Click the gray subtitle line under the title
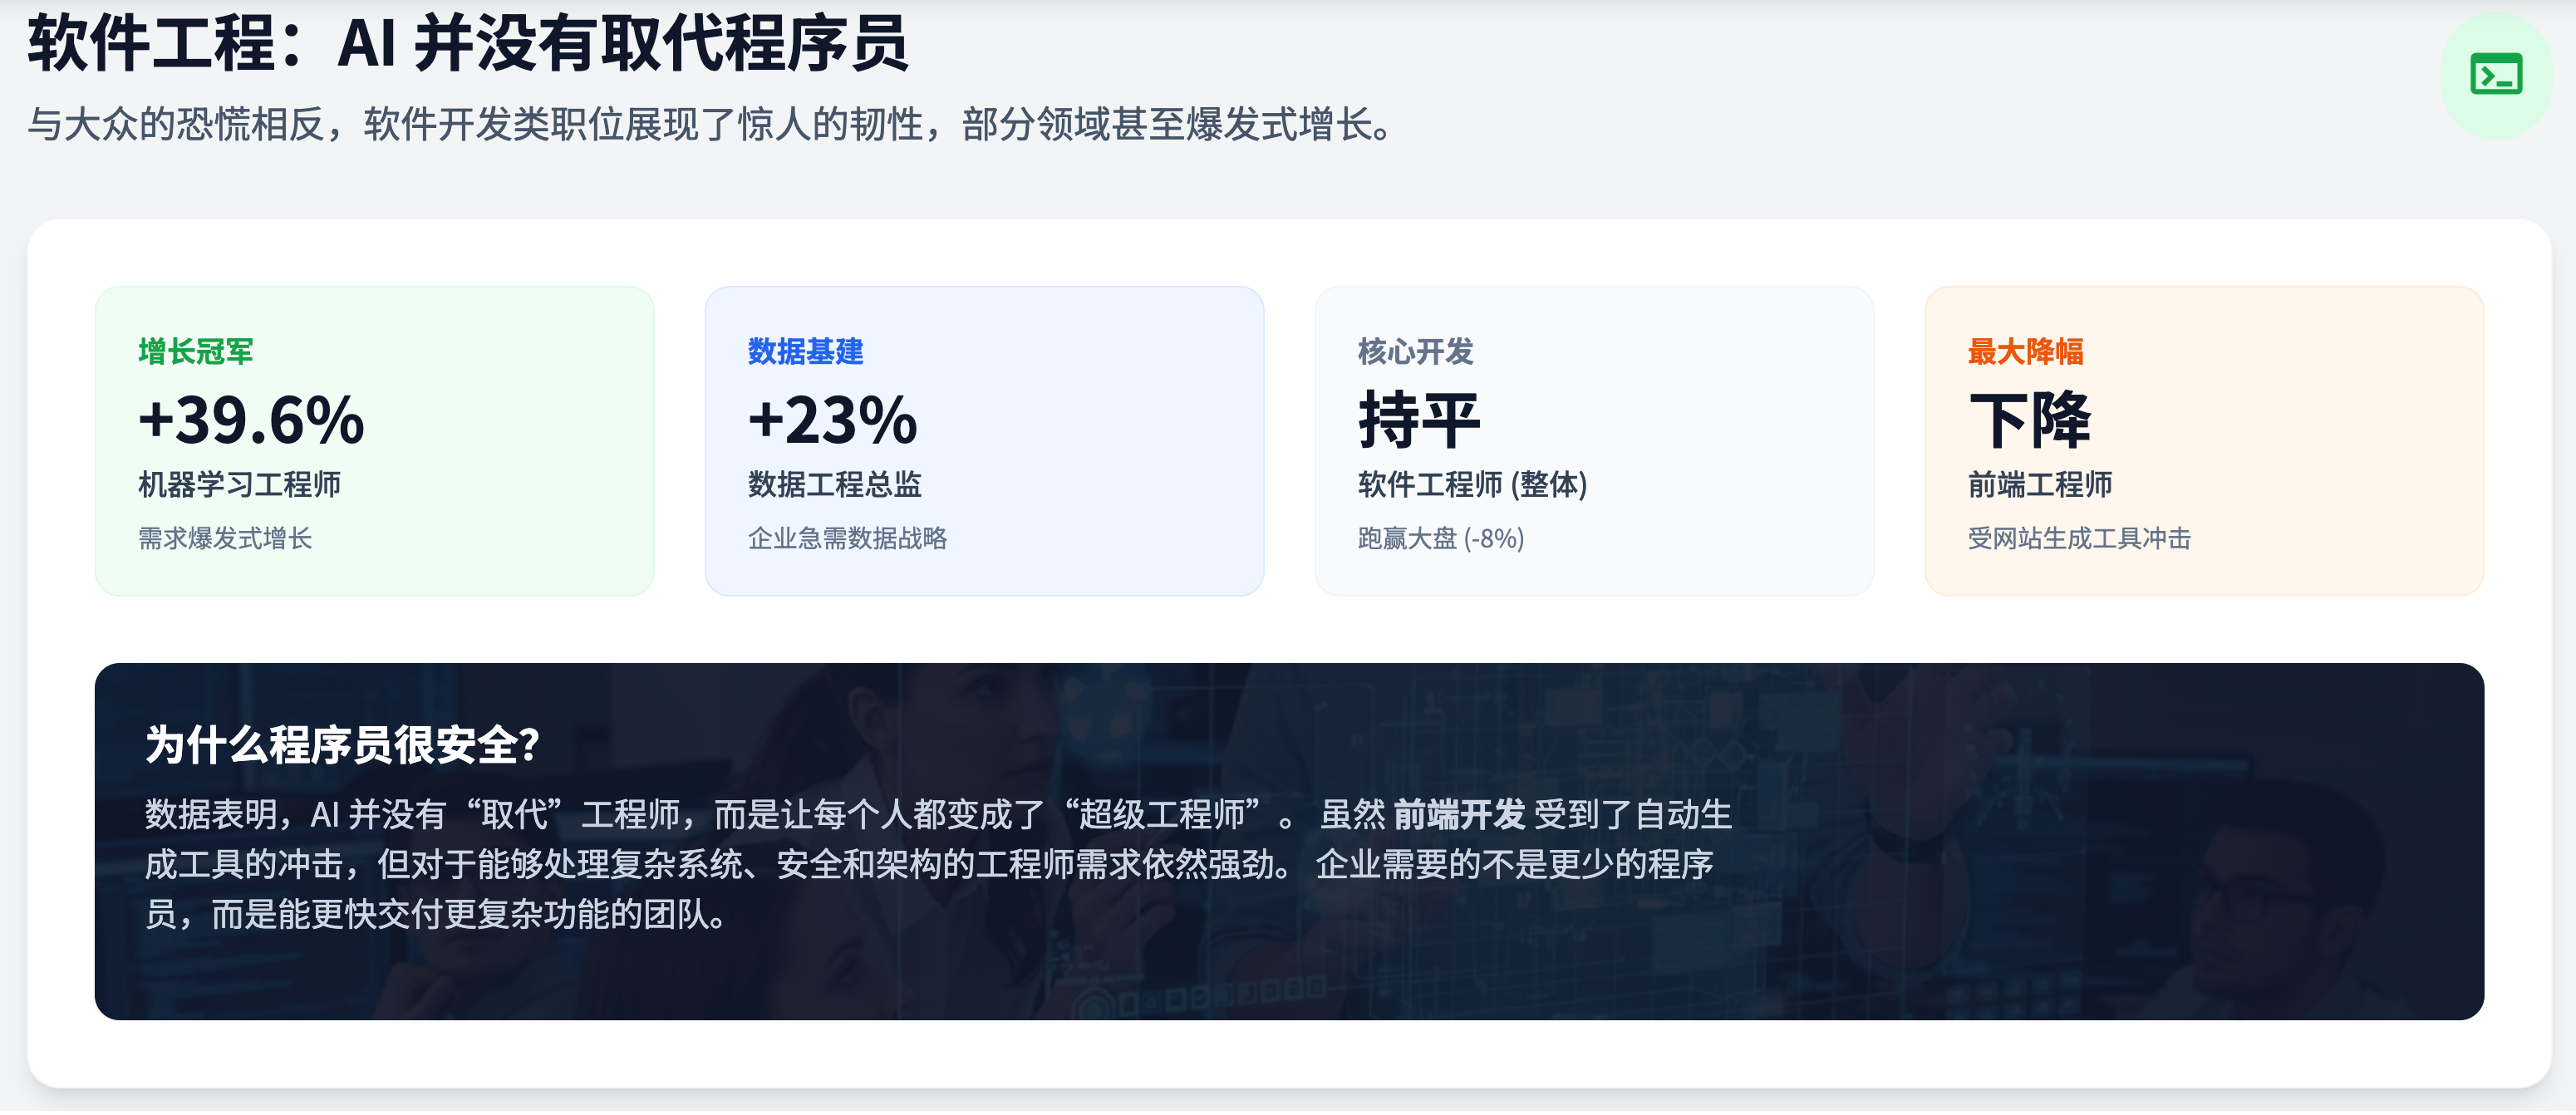Viewport: 2576px width, 1115px height. pos(708,125)
